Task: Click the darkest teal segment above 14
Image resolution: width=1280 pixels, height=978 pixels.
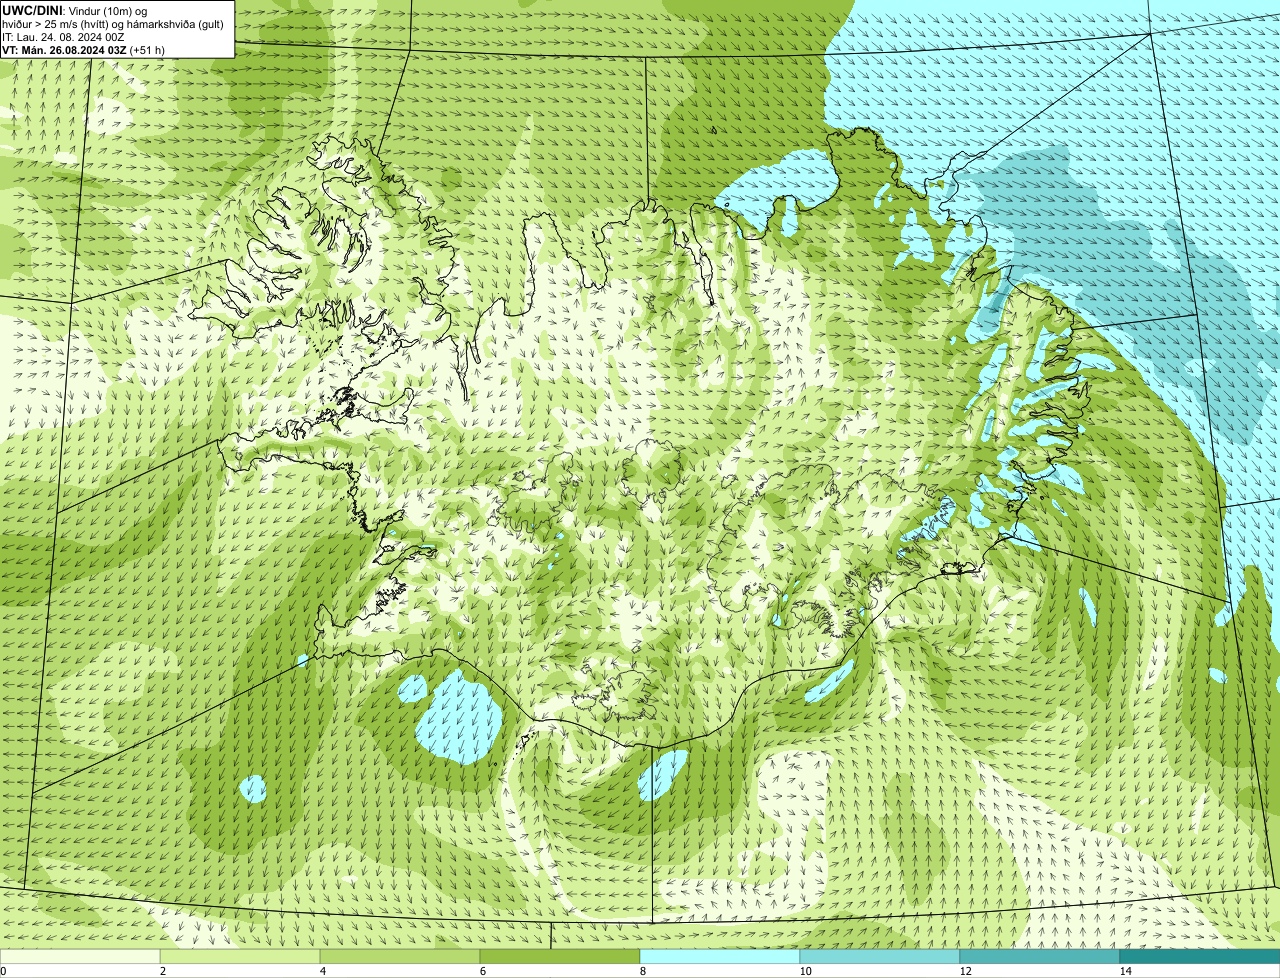Action: [1200, 956]
